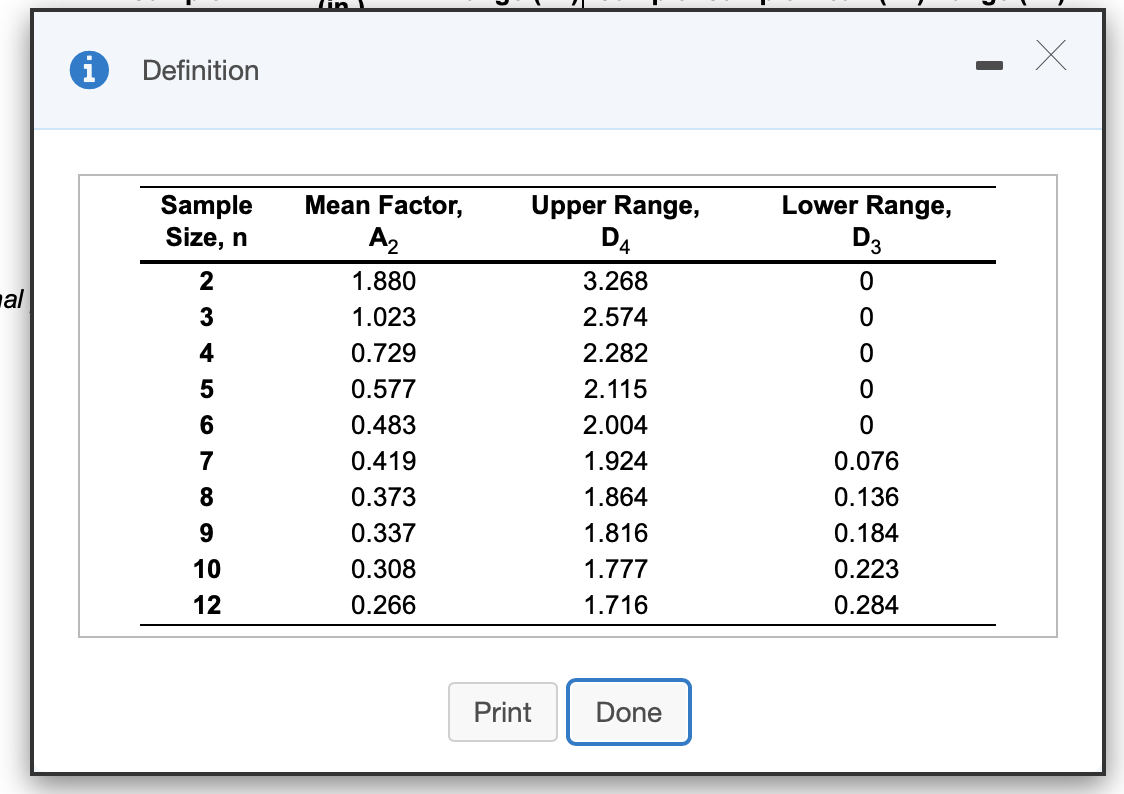Screen dimensions: 1124x794
Task: Click the dash icon near the X
Action: [989, 63]
